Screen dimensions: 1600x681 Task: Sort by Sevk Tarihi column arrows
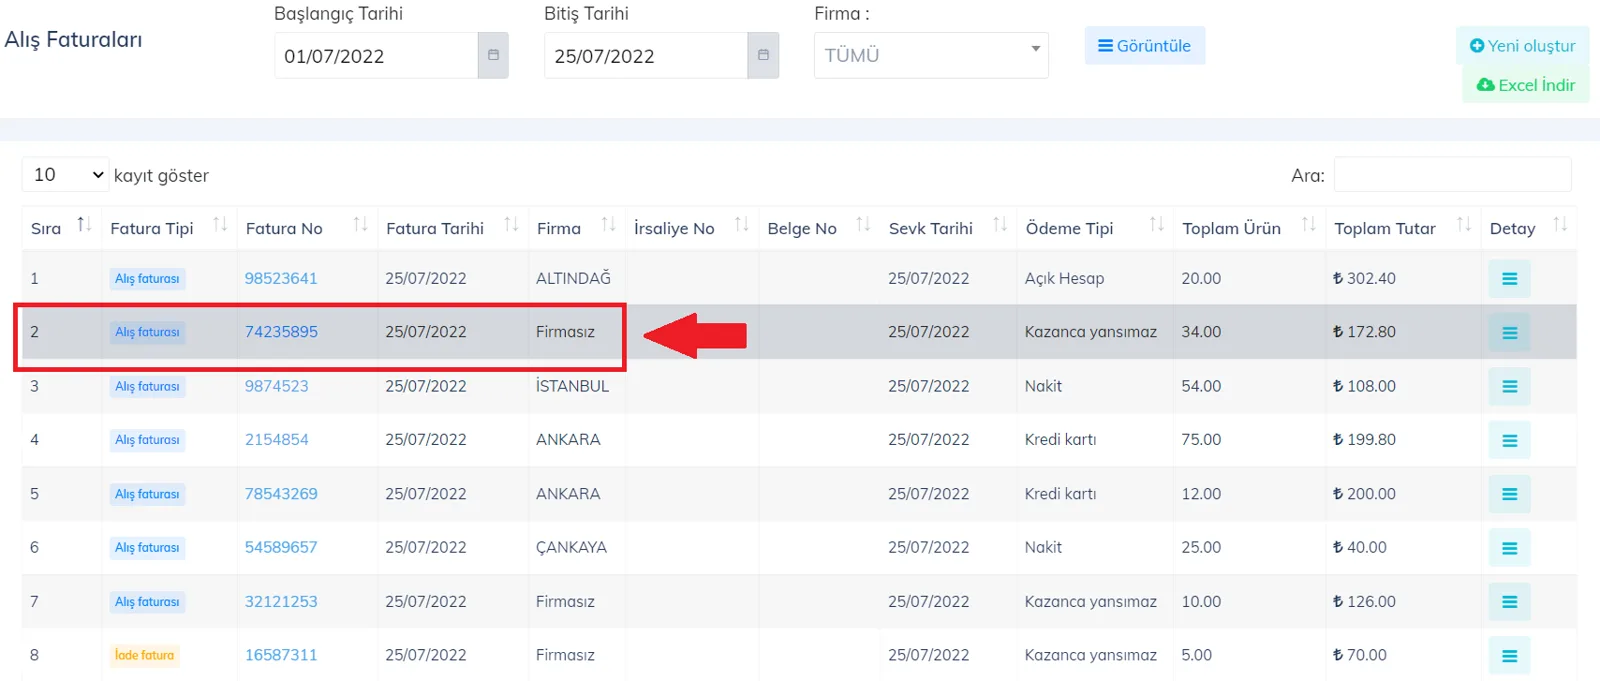[x=1000, y=225]
